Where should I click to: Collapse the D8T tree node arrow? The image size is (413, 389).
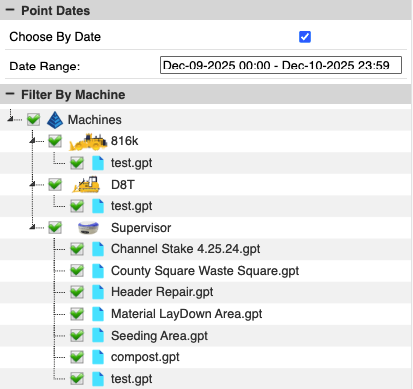click(x=32, y=184)
